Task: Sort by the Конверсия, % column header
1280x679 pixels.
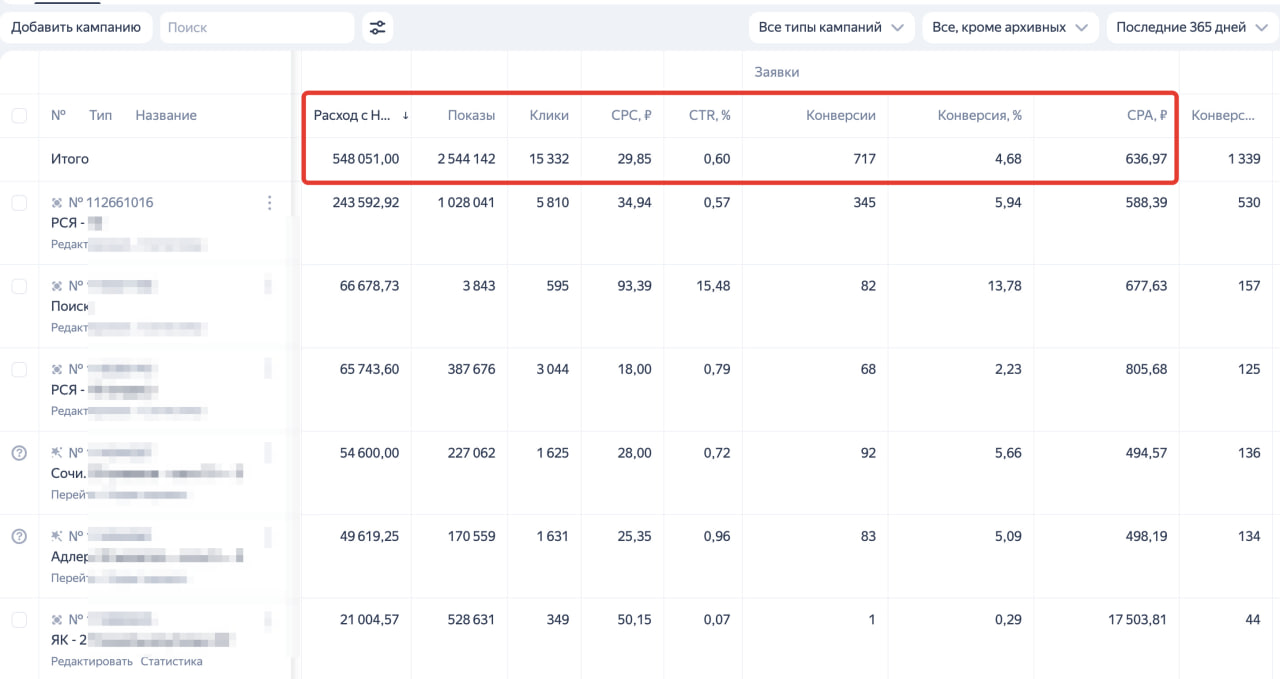Action: (x=980, y=116)
